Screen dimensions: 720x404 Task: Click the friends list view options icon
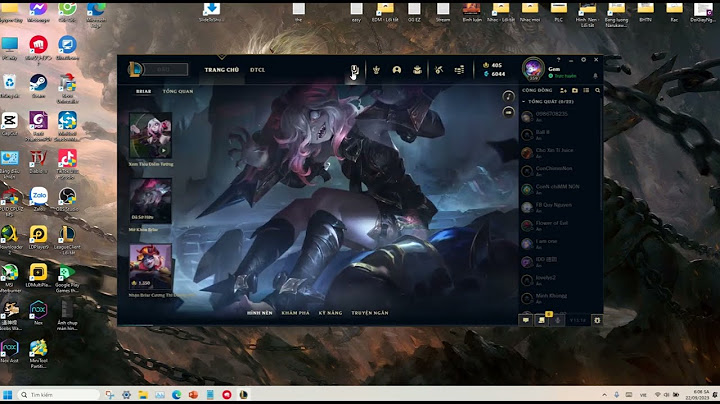[586, 90]
